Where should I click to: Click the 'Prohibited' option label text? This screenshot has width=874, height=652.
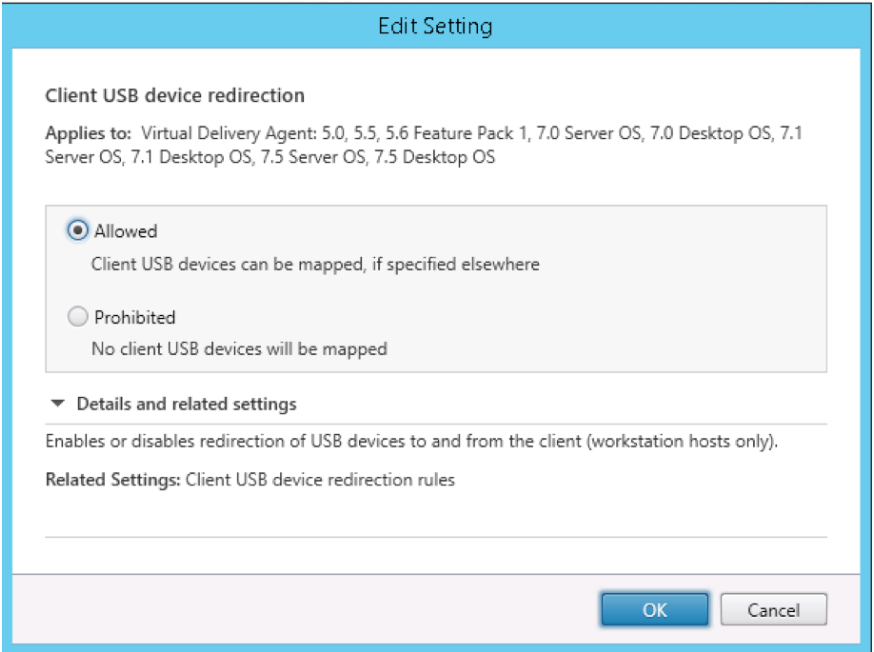[x=135, y=317]
